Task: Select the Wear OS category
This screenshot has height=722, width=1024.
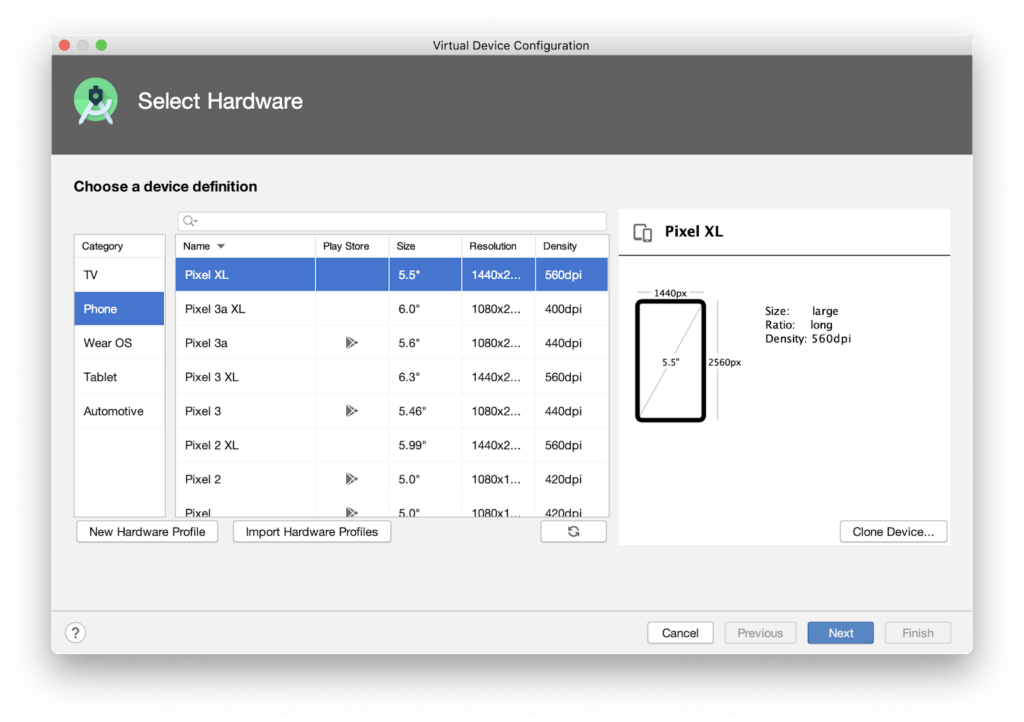Action: coord(119,343)
